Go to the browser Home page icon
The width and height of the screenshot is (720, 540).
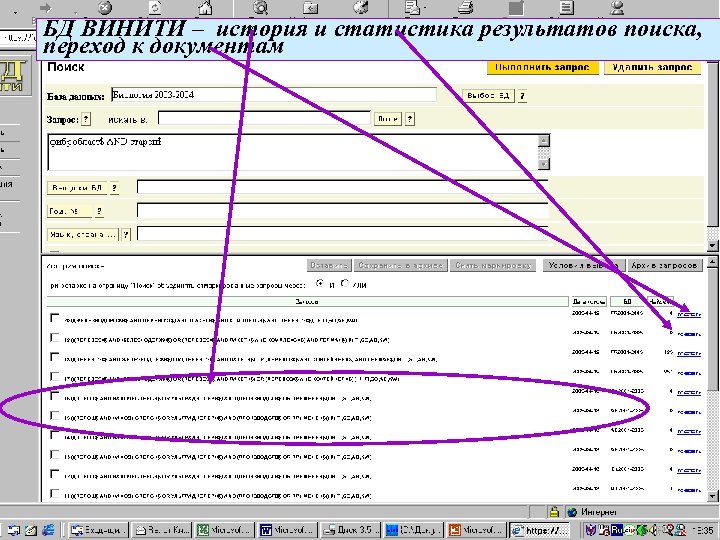(205, 7)
